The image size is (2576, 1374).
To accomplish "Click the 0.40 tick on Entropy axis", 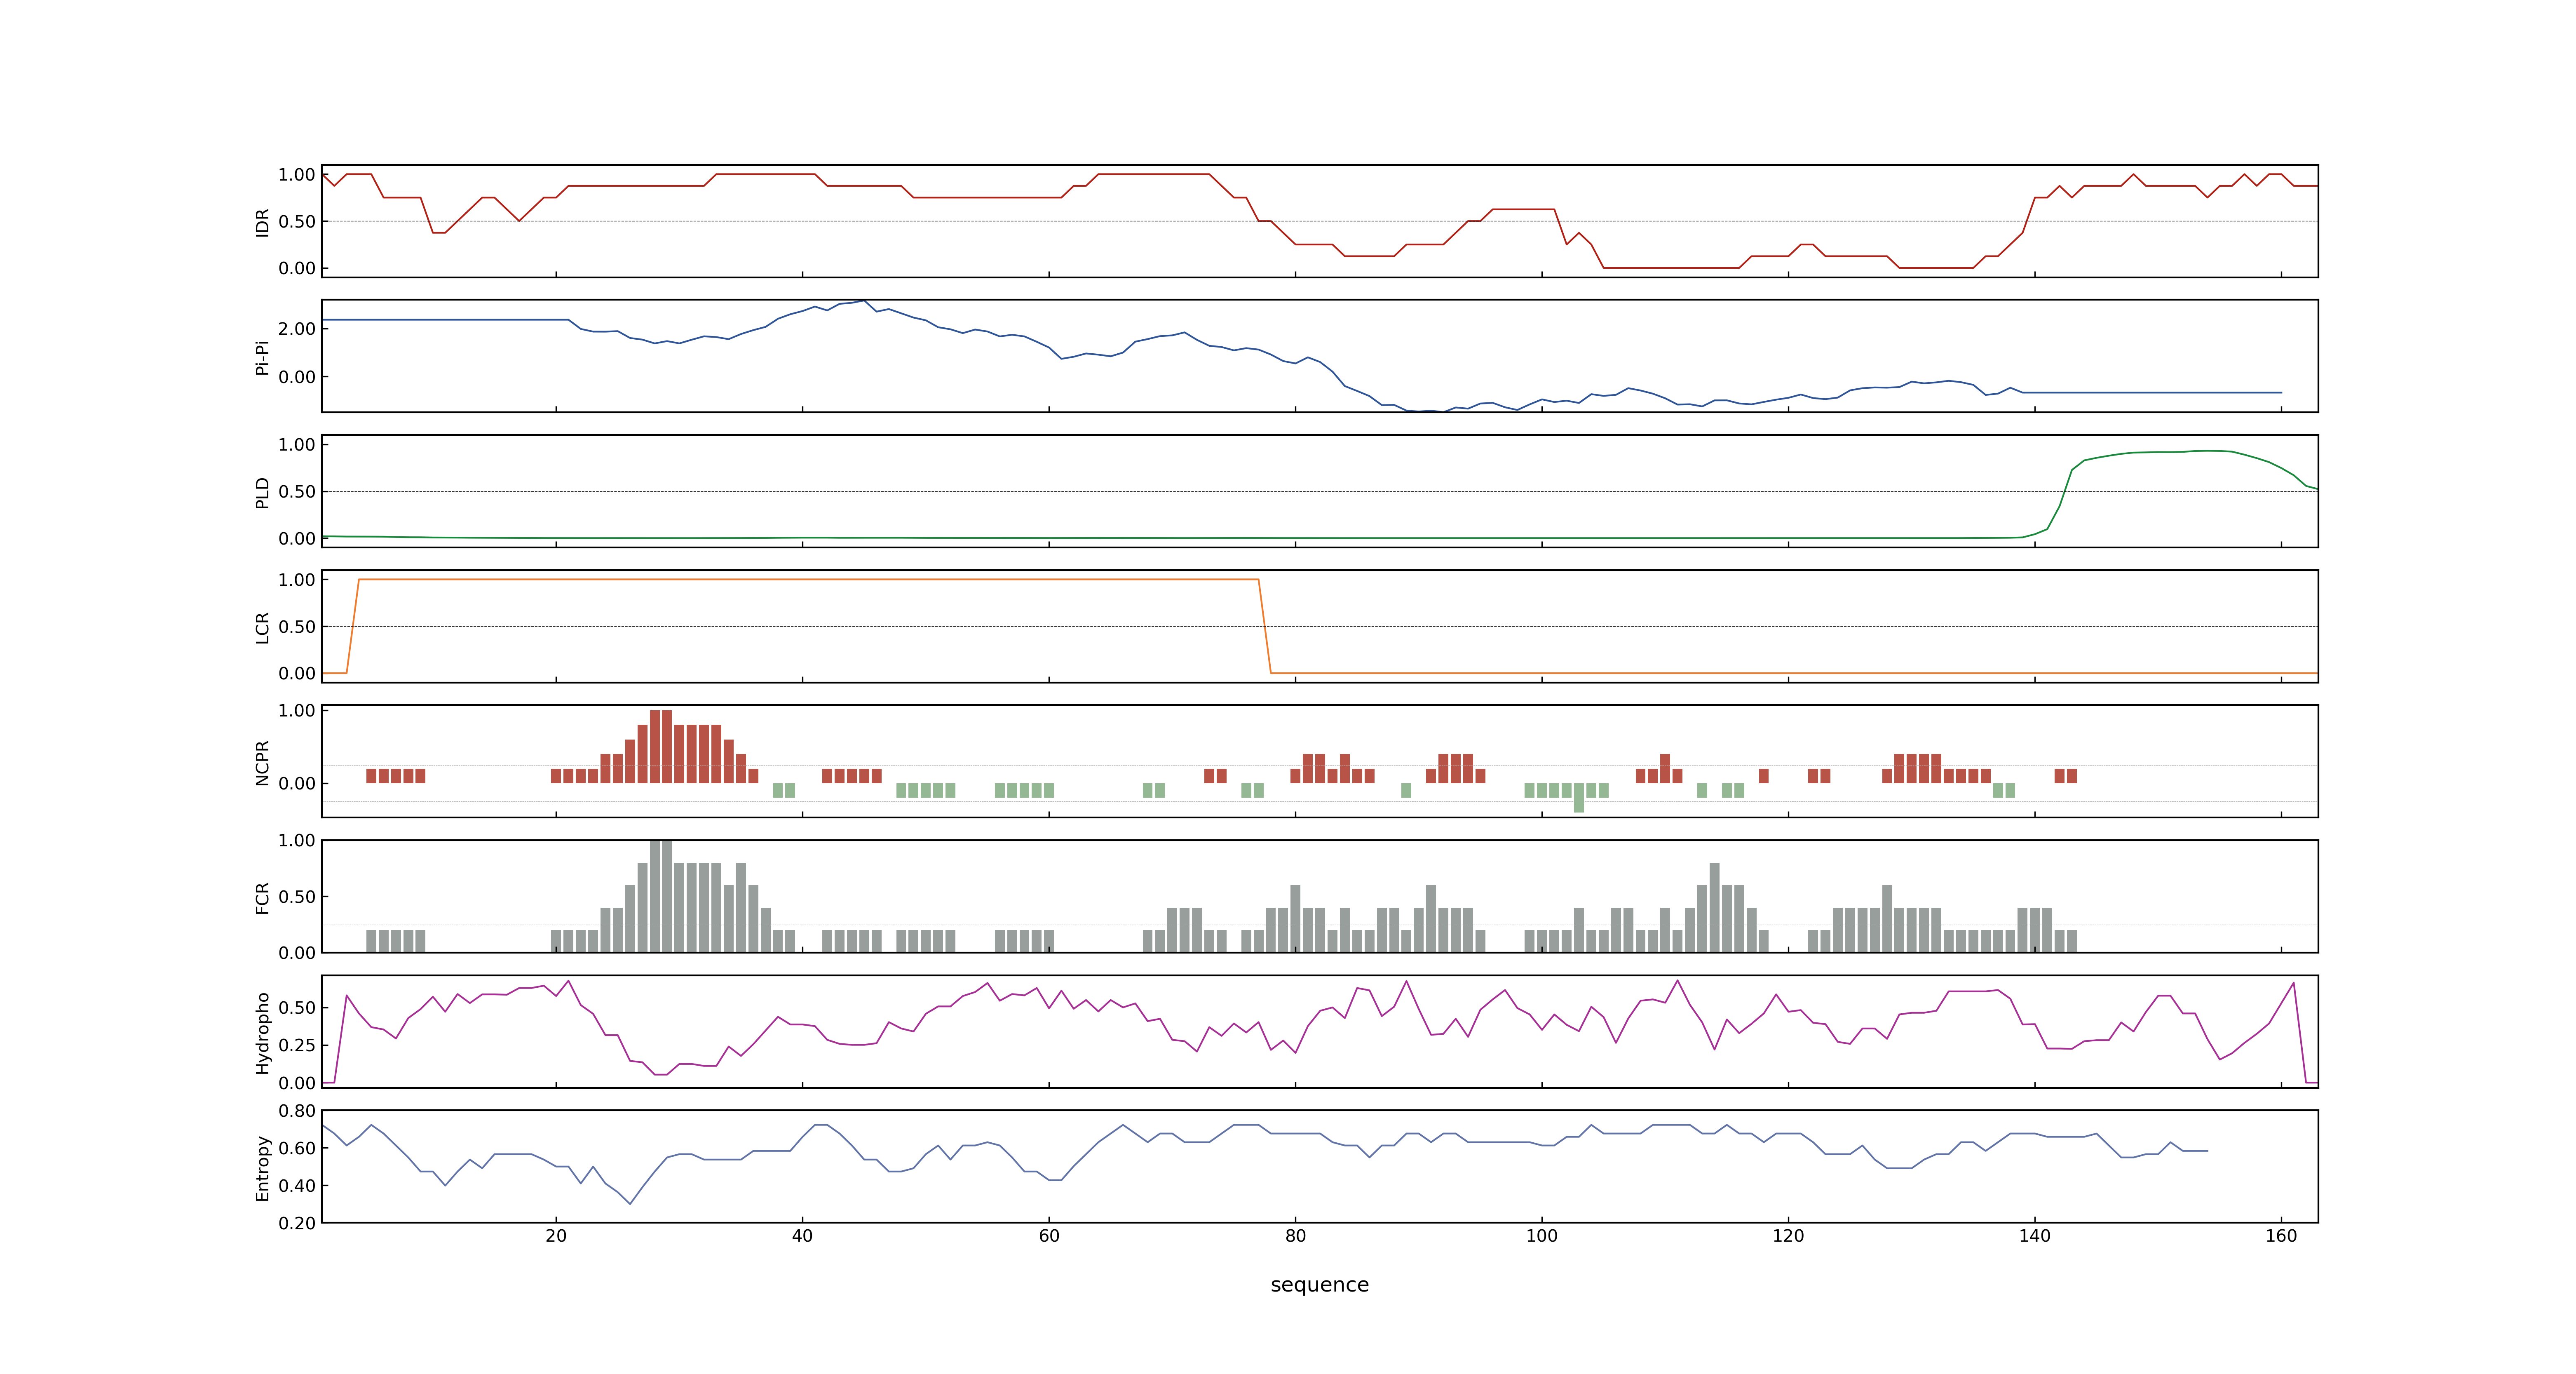I will (297, 1185).
